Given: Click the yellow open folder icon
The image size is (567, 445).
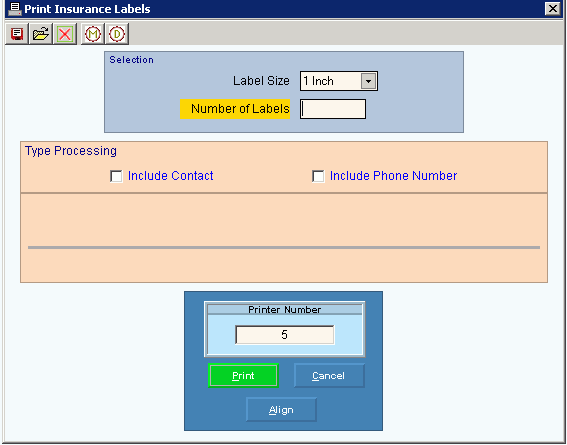Looking at the screenshot, I should [x=41, y=34].
